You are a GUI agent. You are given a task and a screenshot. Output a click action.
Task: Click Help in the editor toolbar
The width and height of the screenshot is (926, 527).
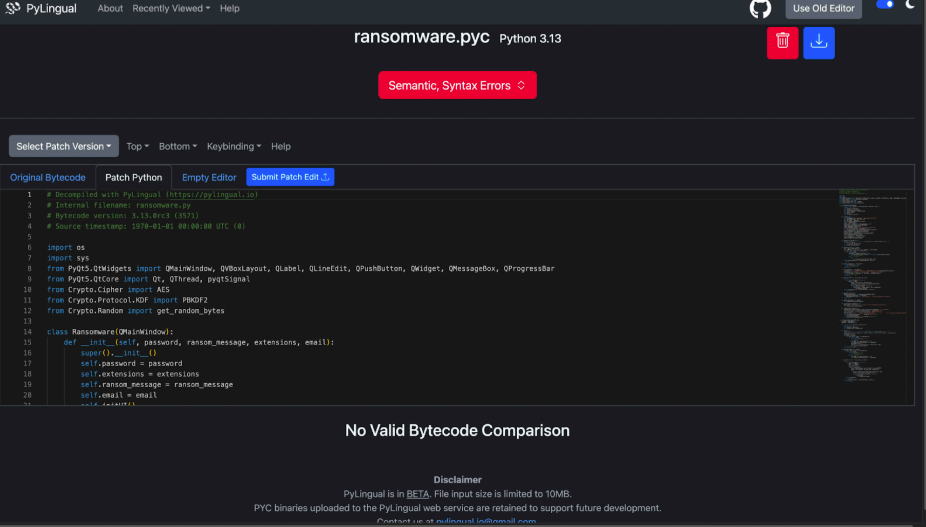281,146
